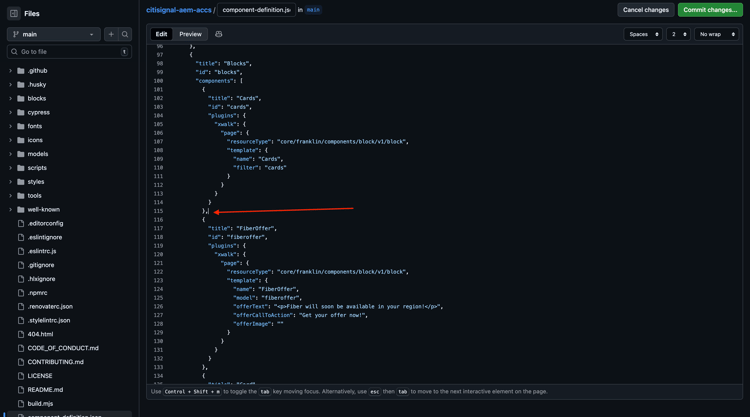Click the Cancel changes button

coord(646,10)
